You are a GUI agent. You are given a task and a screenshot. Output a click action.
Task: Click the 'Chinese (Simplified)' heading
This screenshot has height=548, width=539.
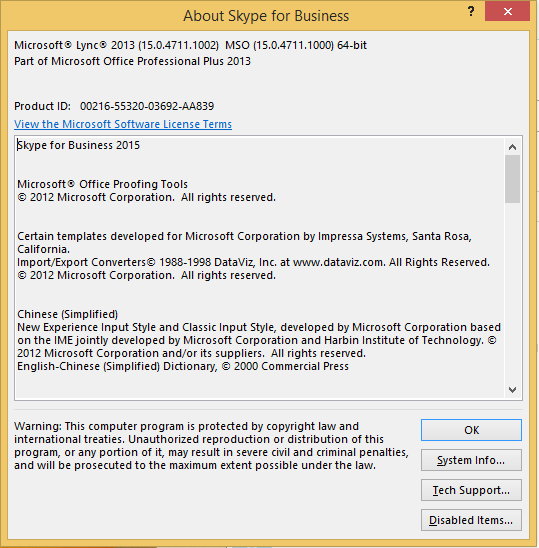click(x=67, y=314)
